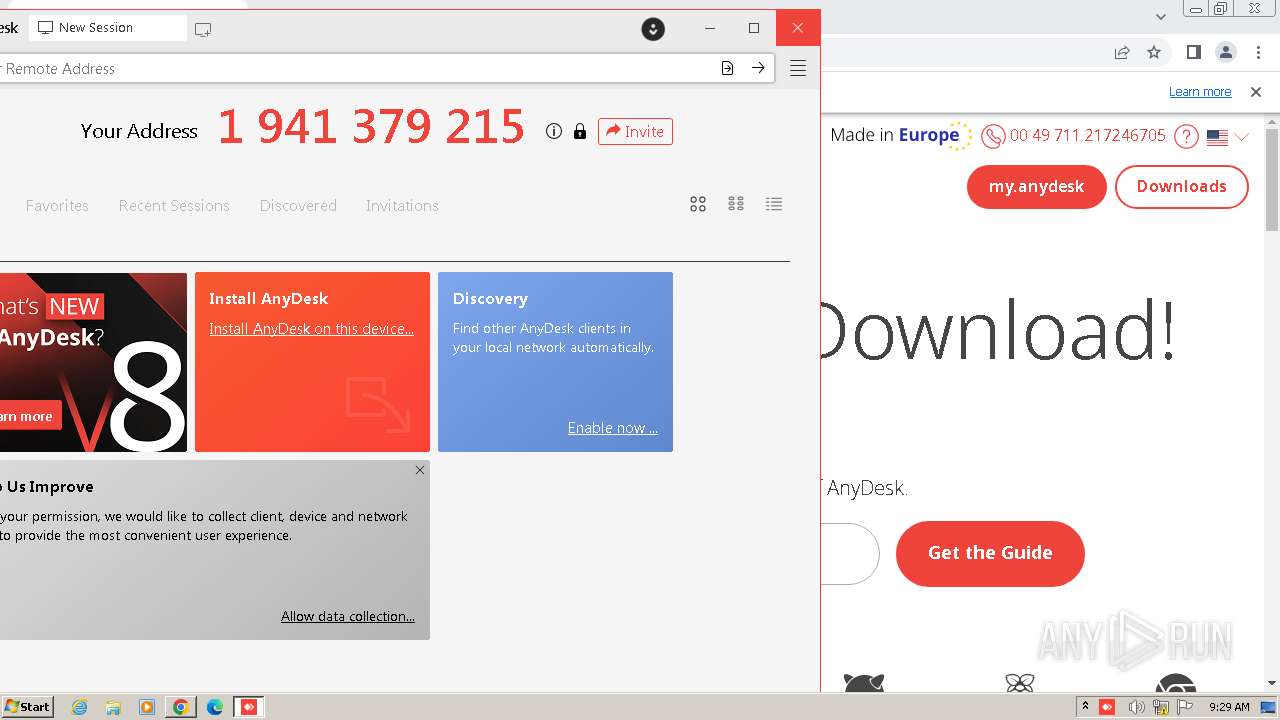Click Allow data collection link
1280x720 pixels.
click(348, 616)
